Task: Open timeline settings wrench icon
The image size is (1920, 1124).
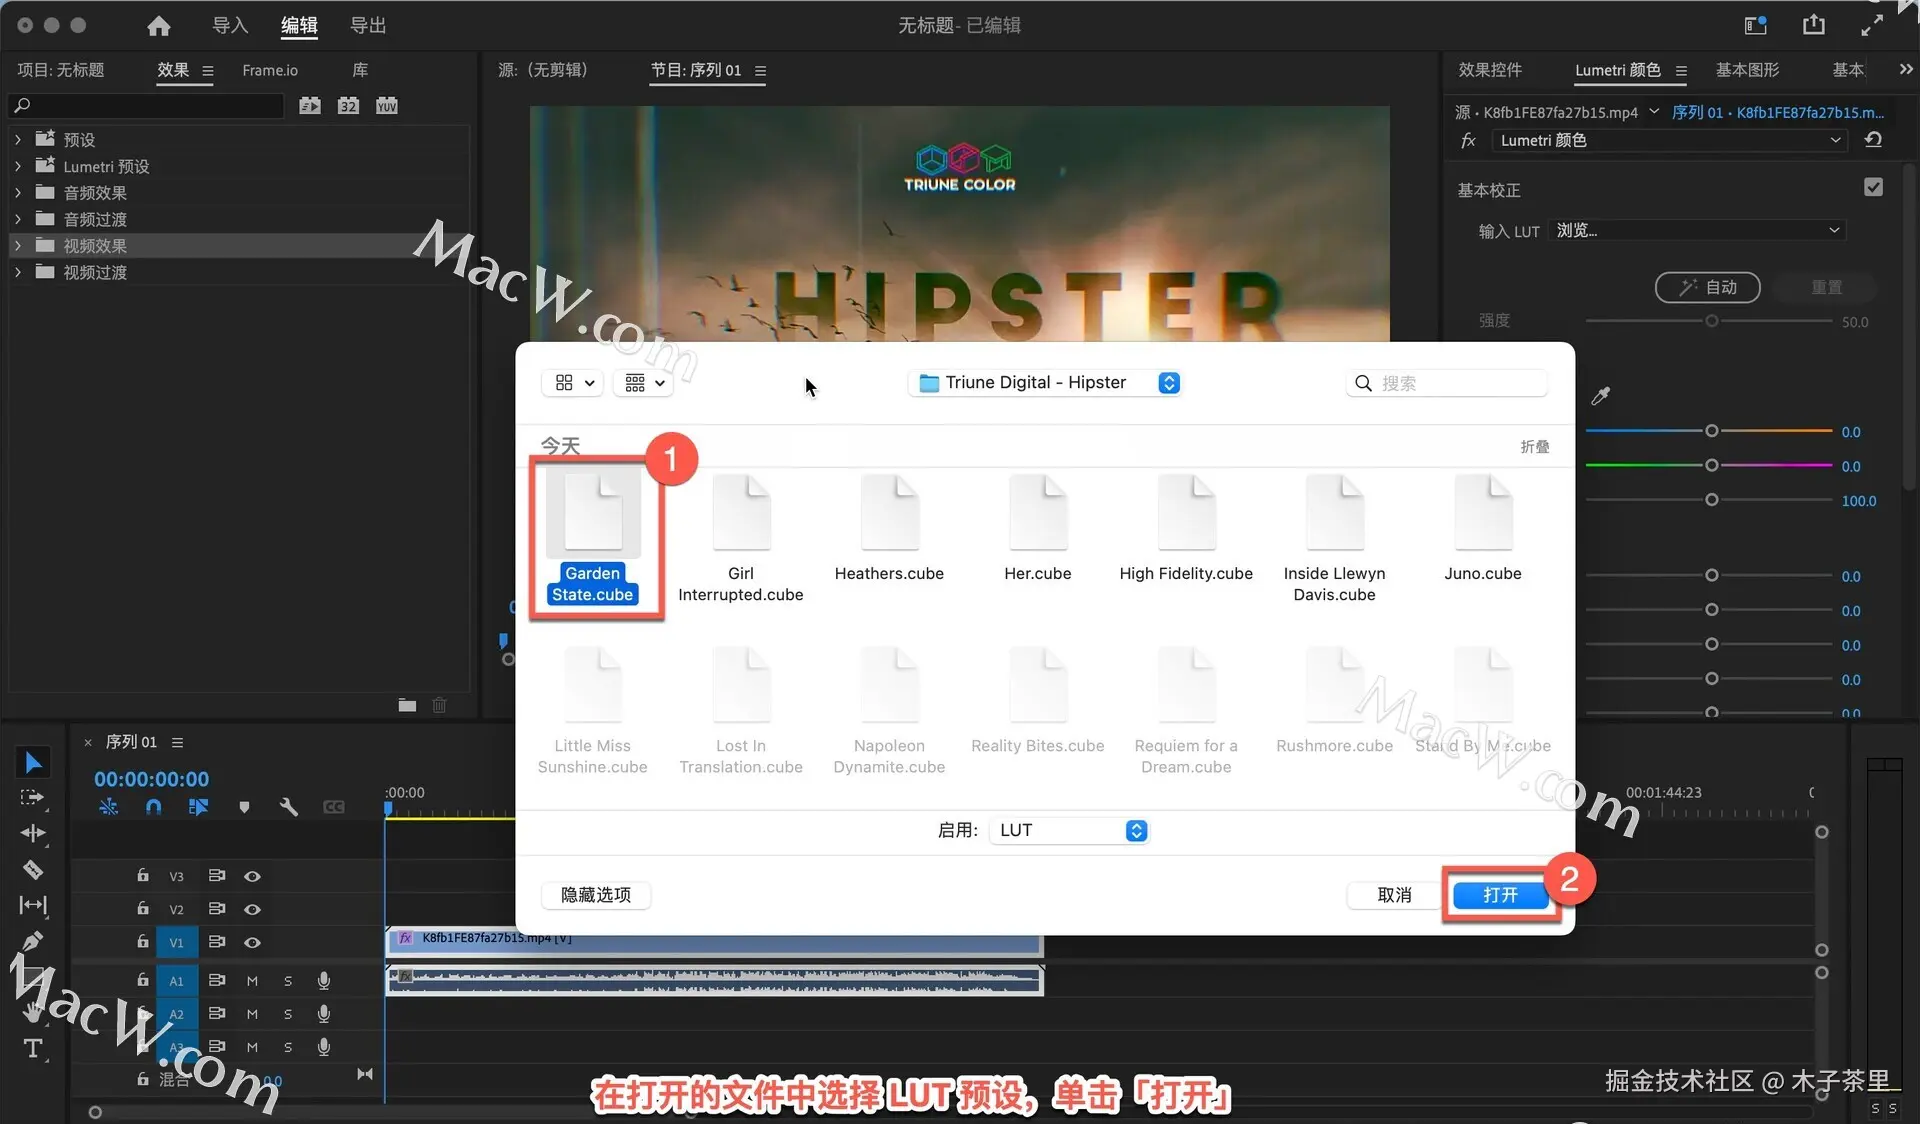Action: pos(288,806)
